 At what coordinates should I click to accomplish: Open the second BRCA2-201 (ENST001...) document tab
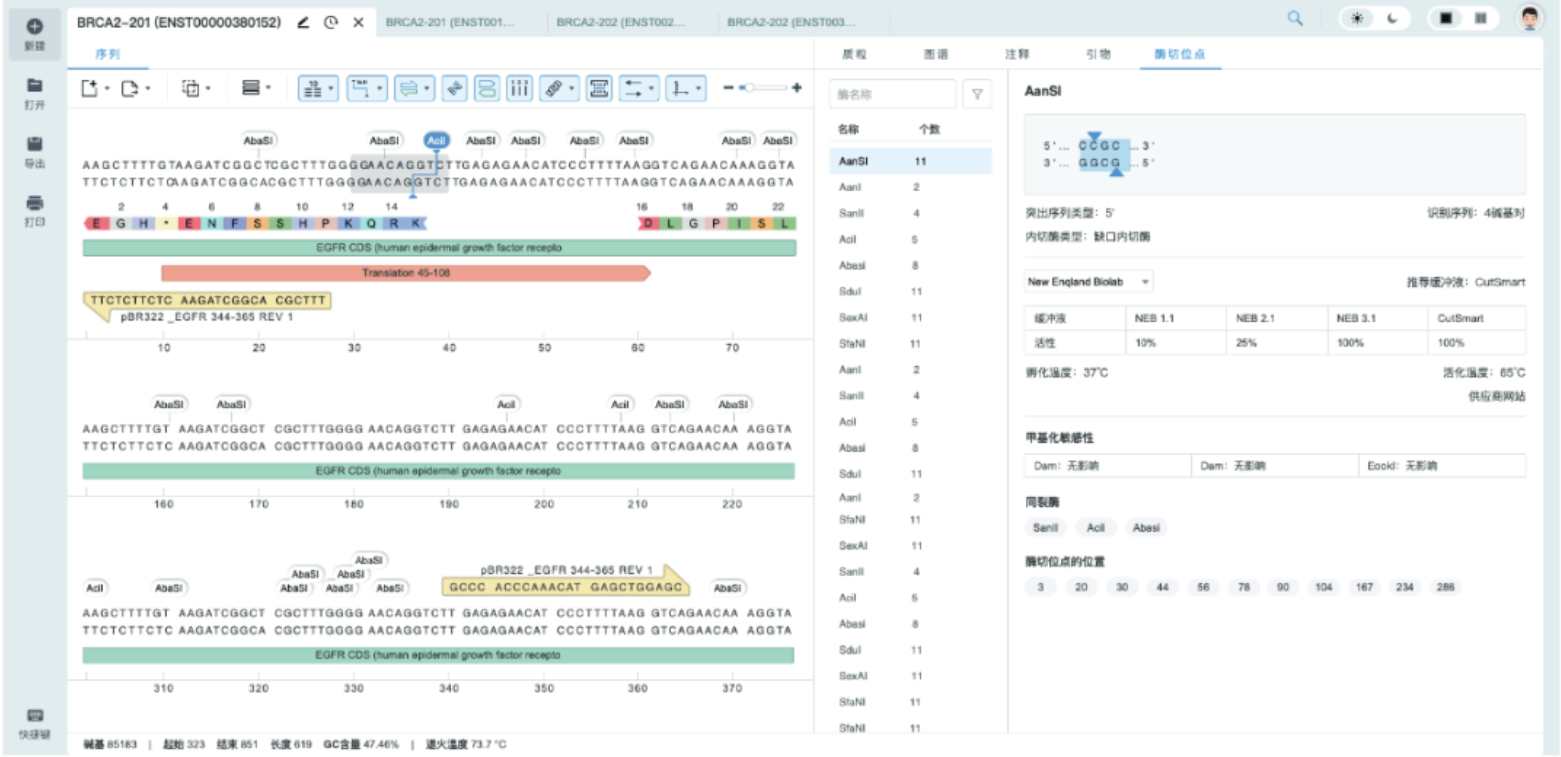pos(450,22)
